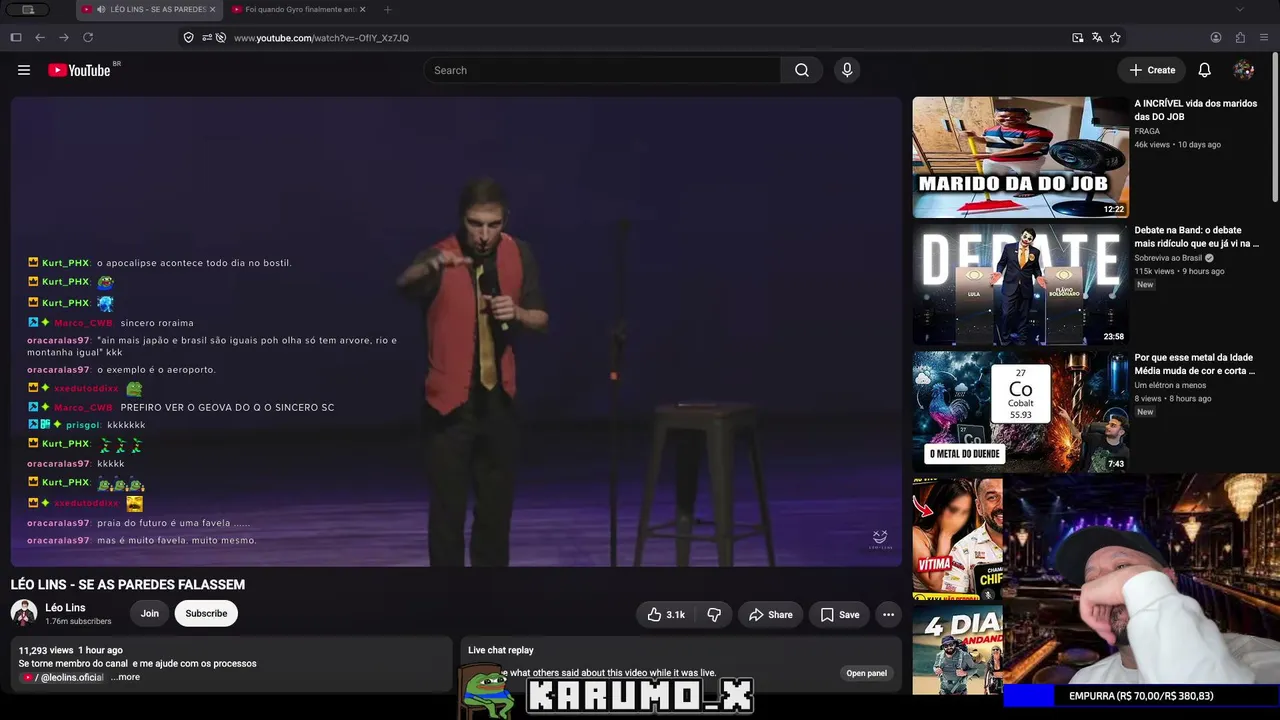This screenshot has width=1280, height=720.
Task: Click the macOS window controls pill
Action: [28, 10]
